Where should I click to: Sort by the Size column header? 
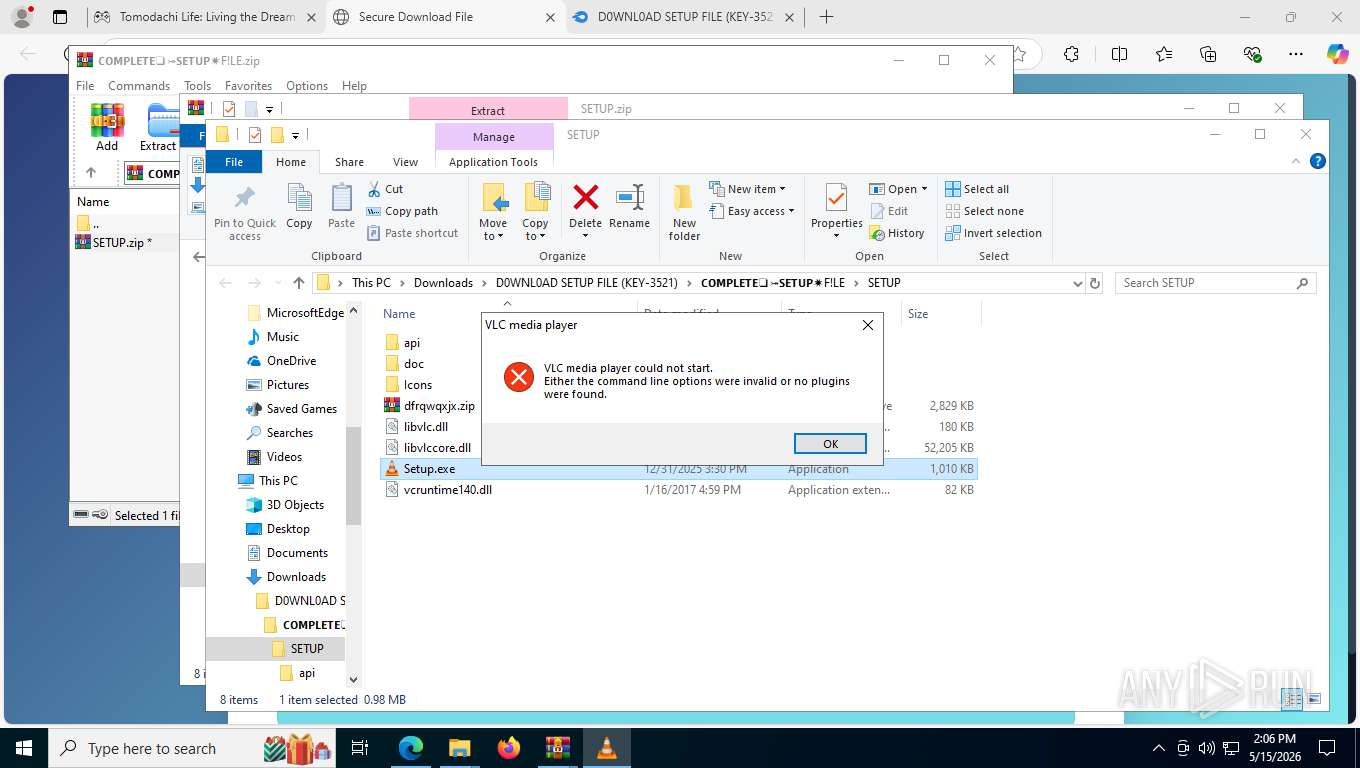[x=917, y=314]
